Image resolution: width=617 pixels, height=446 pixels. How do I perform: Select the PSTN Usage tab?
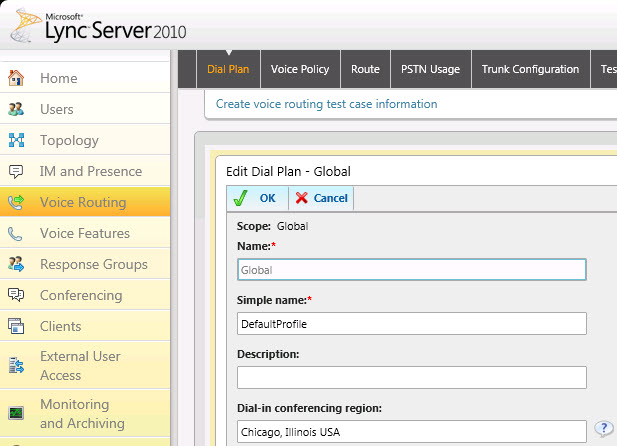point(430,69)
